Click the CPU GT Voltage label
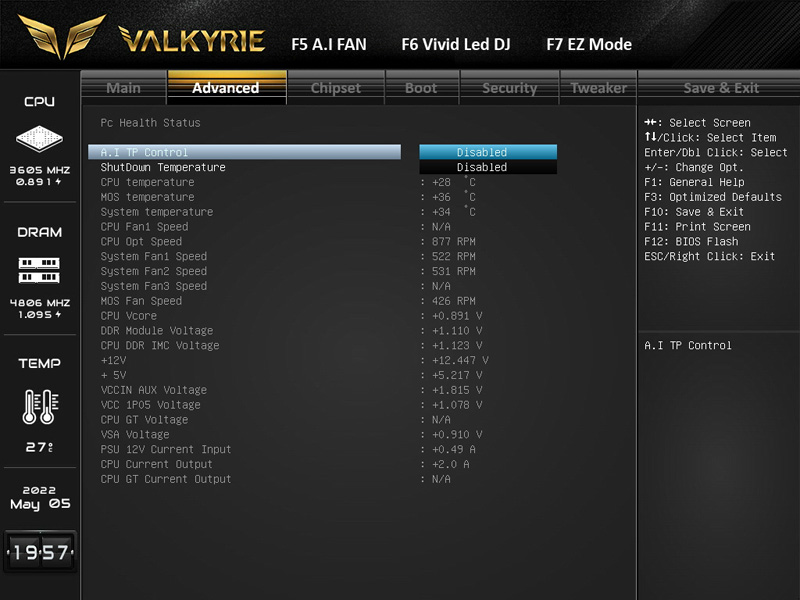This screenshot has height=600, width=800. point(144,419)
